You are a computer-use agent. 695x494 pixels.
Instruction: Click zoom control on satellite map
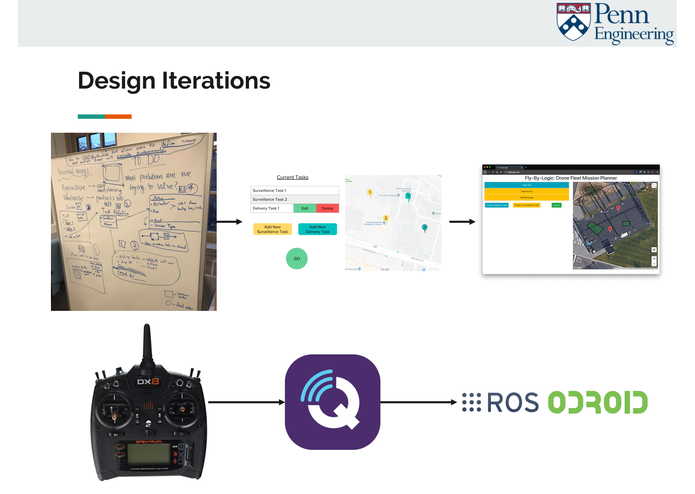[x=654, y=261]
